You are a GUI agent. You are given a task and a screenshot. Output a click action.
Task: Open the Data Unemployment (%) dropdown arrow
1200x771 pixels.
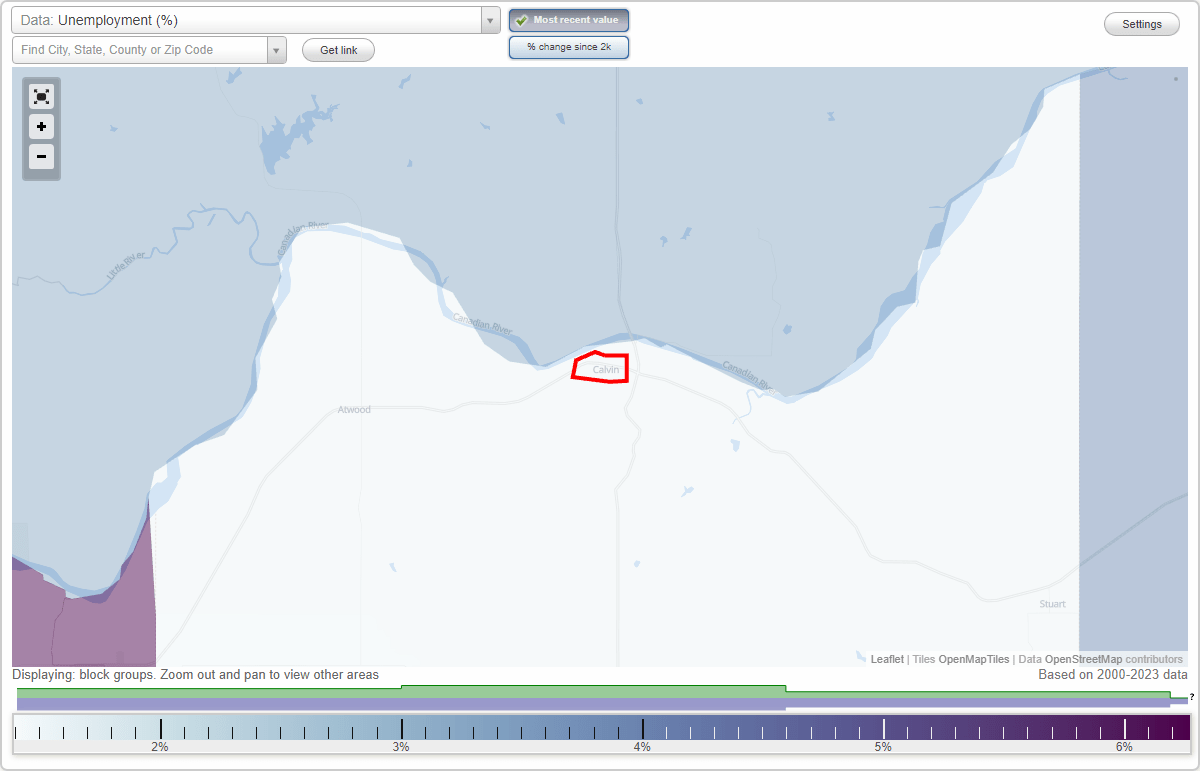tap(490, 20)
